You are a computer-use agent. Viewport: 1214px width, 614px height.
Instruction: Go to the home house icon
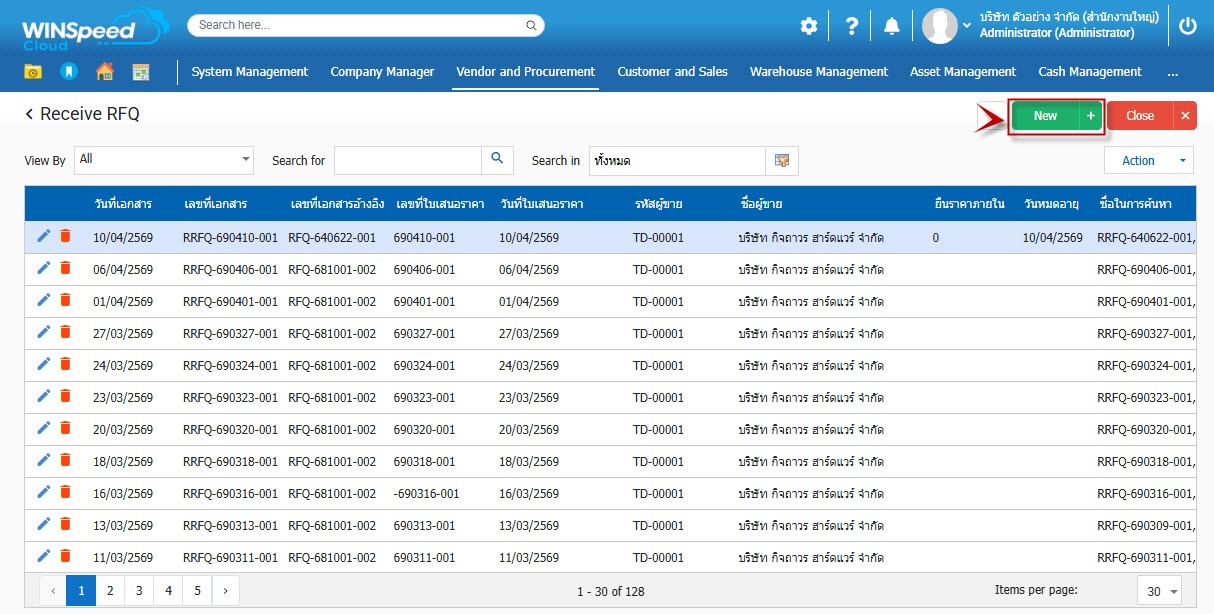(x=104, y=72)
